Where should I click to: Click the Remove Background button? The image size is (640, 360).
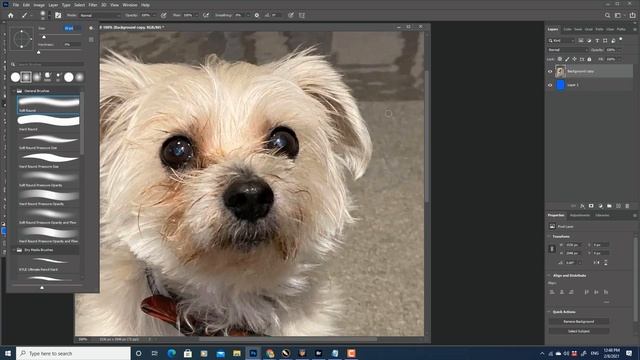(x=579, y=322)
